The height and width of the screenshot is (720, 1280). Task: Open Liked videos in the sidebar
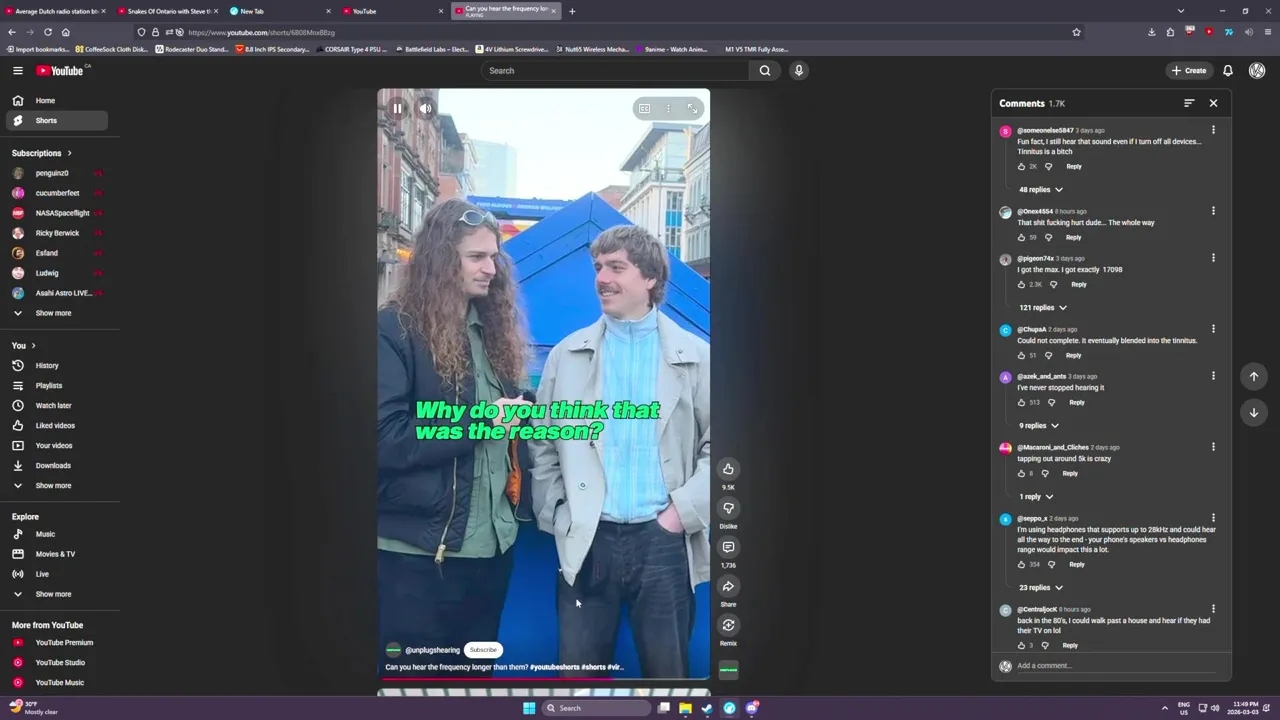[57, 426]
